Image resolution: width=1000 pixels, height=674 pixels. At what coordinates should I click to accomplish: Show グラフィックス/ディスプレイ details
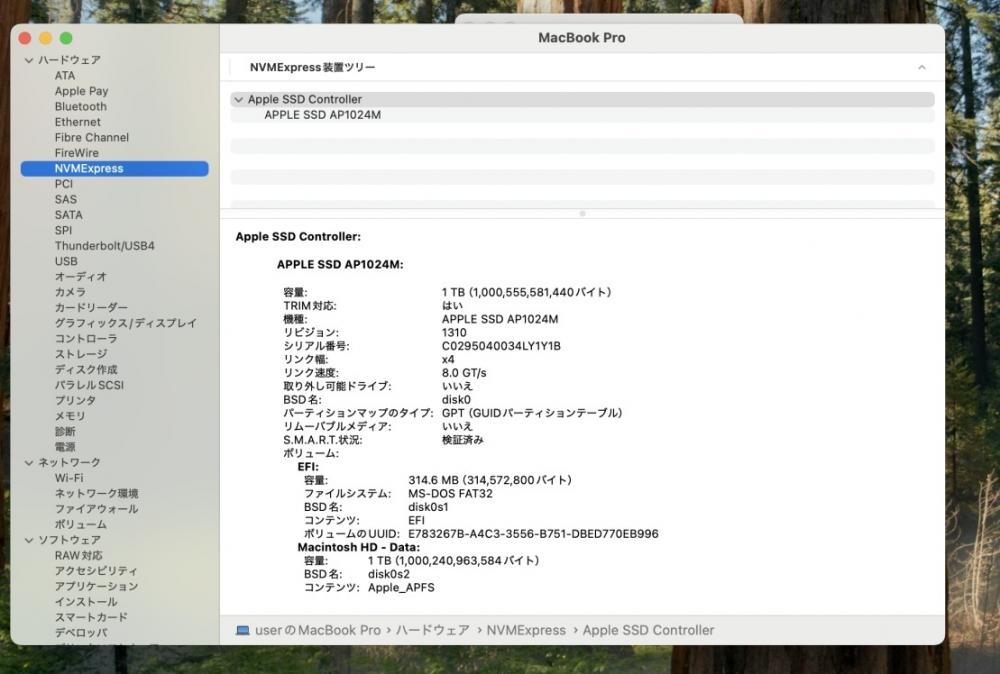(x=125, y=323)
